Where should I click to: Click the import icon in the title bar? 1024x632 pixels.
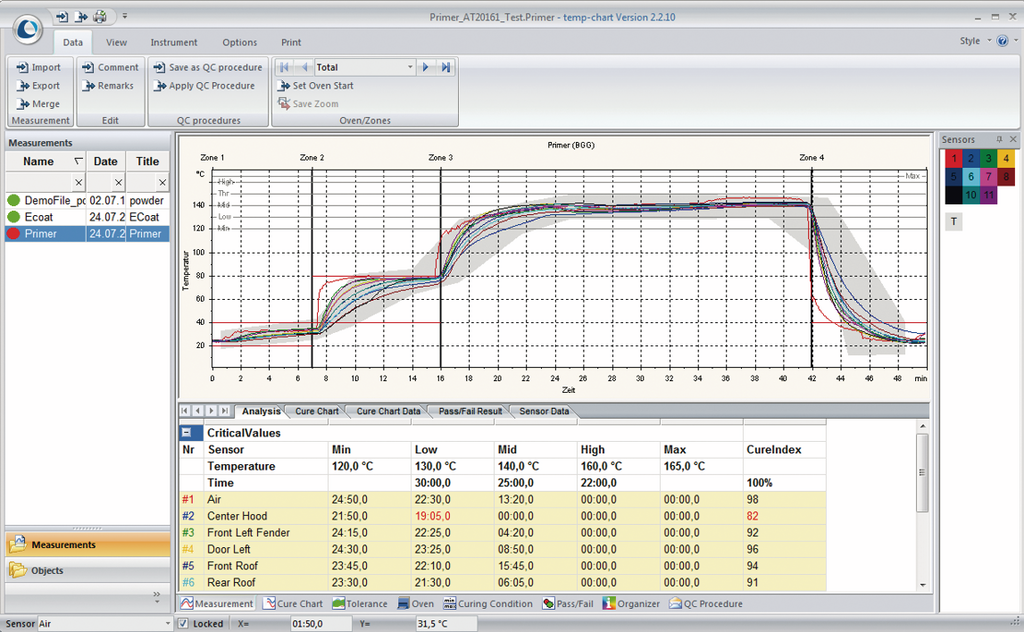(x=62, y=16)
